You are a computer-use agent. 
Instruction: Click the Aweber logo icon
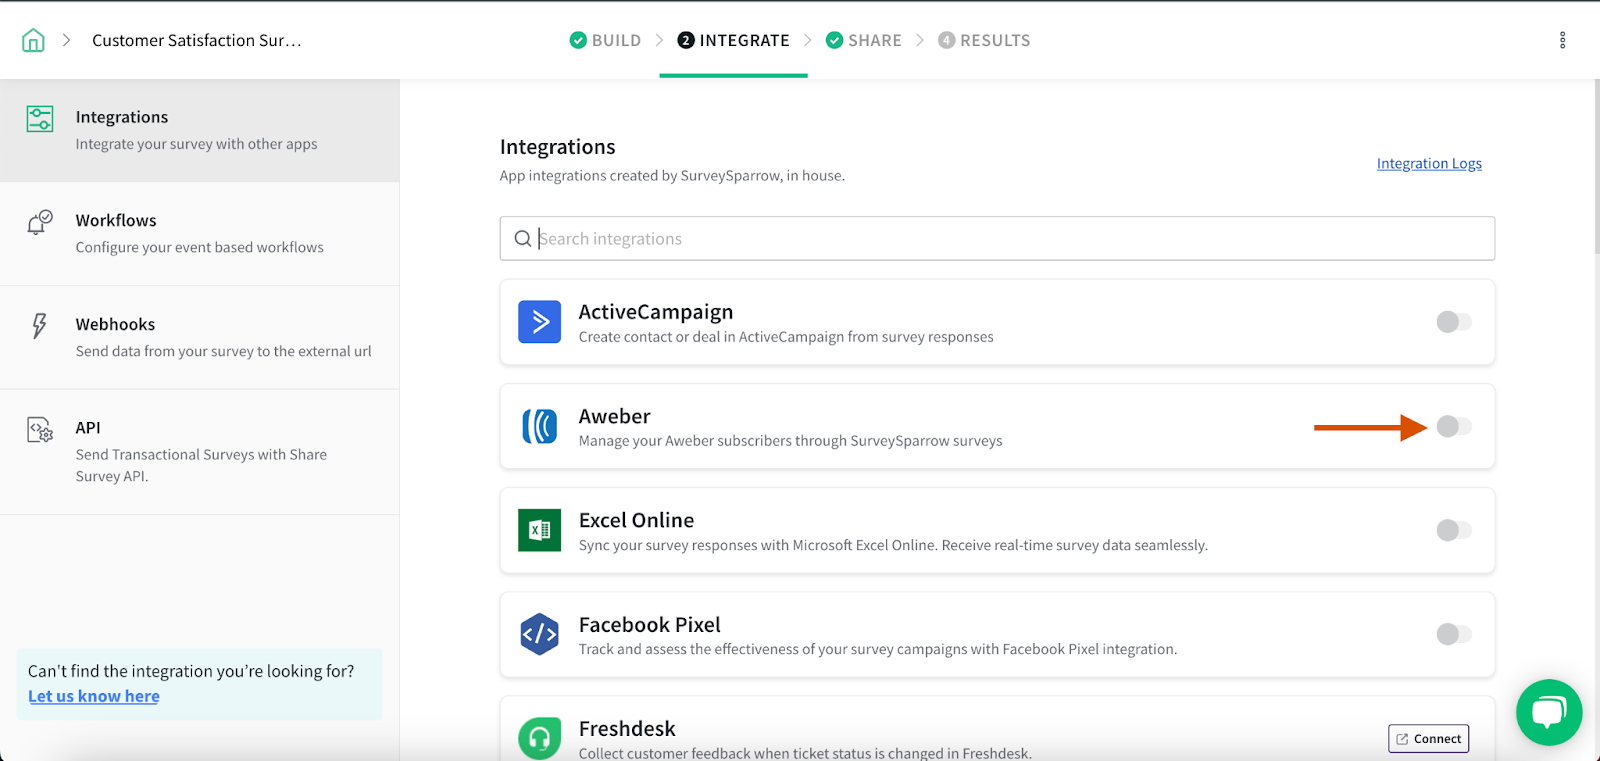[x=539, y=426]
